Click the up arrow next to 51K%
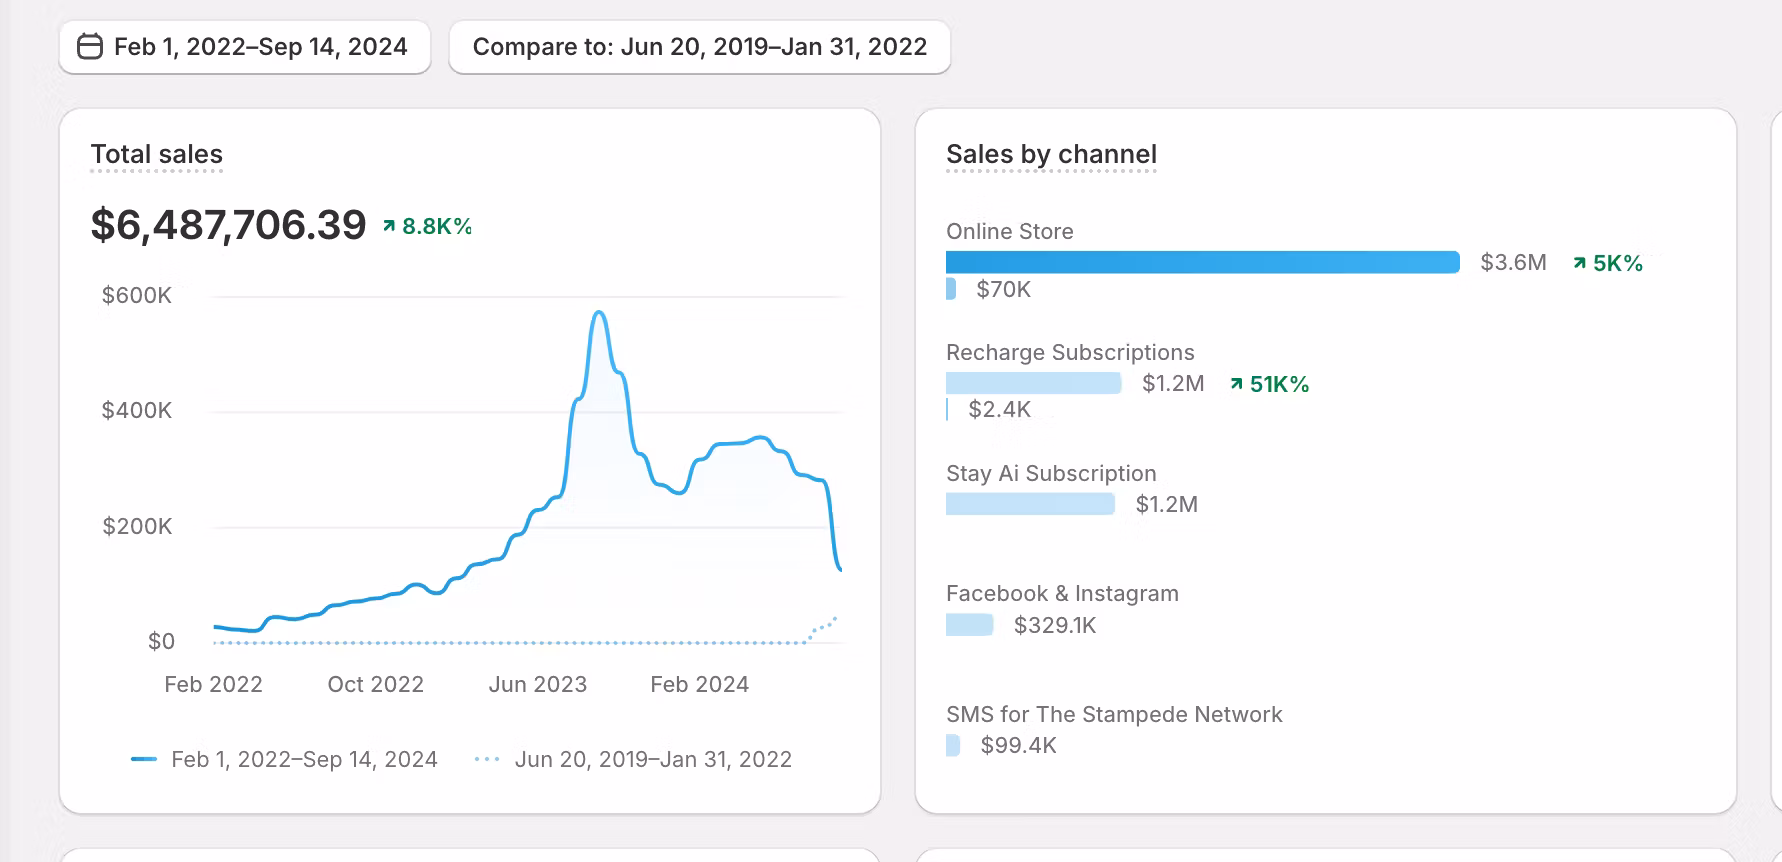1782x862 pixels. tap(1237, 384)
